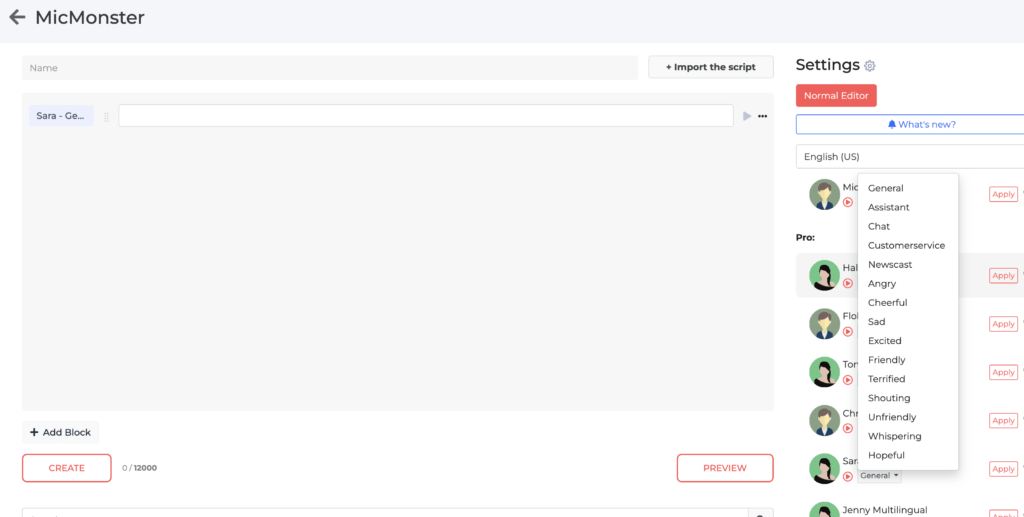Viewport: 1024px width, 517px height.
Task: Play the Sara text block
Action: pos(747,116)
